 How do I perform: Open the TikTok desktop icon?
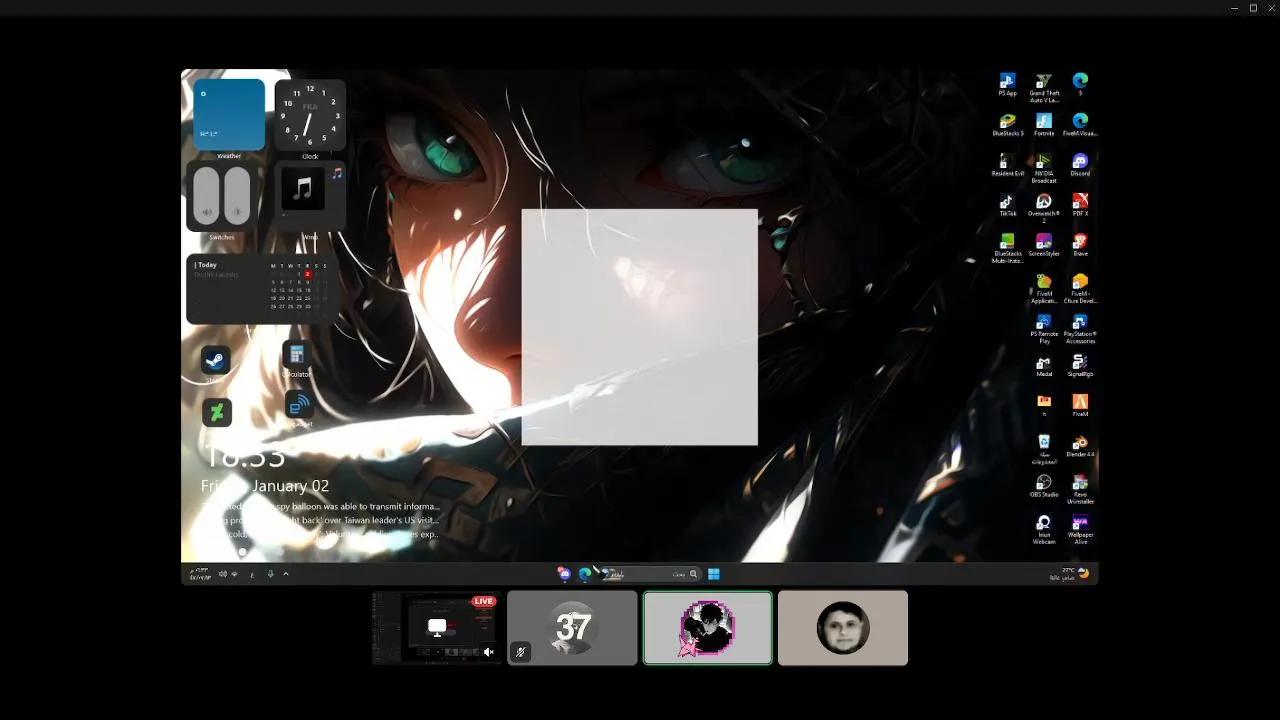(x=1007, y=205)
